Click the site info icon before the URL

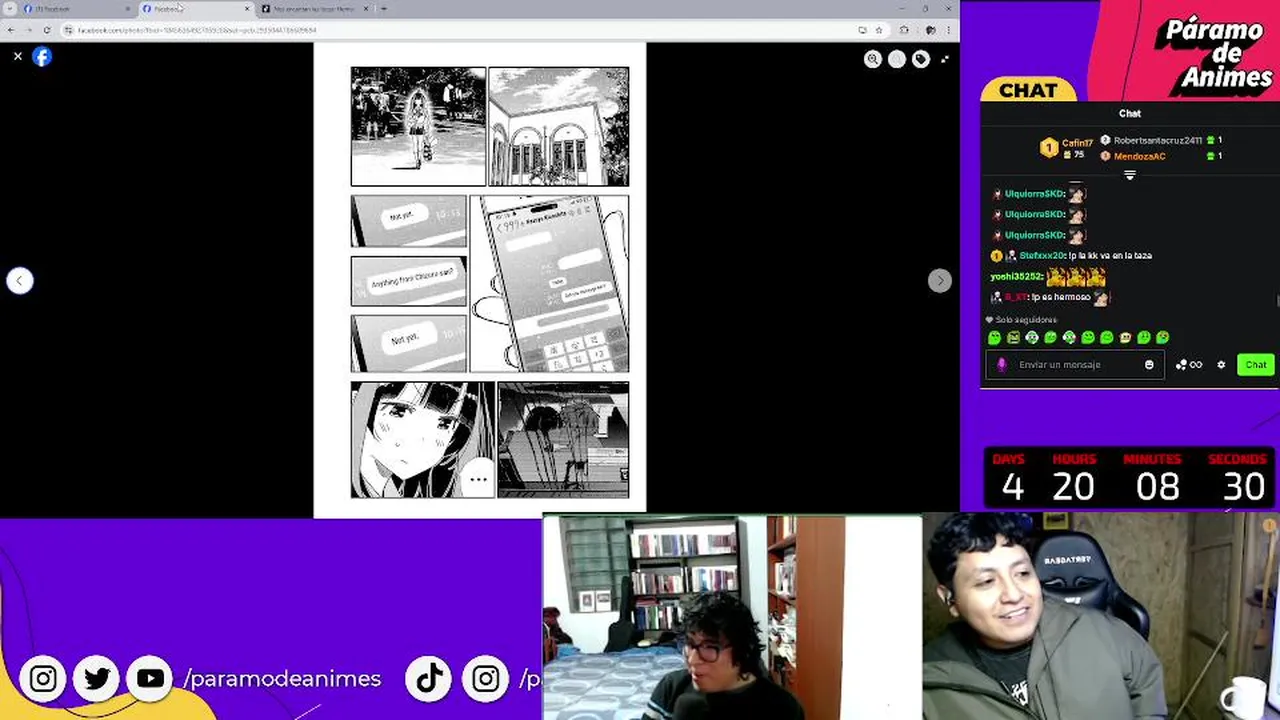pos(69,30)
